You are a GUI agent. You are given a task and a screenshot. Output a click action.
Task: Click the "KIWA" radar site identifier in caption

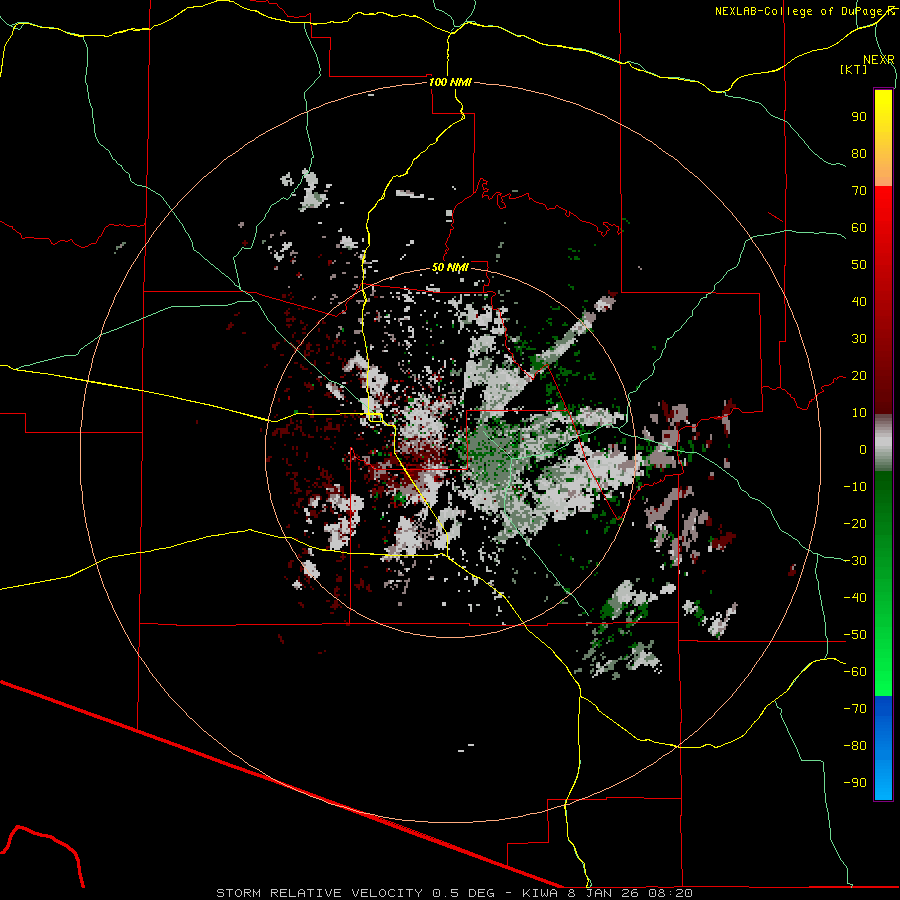[x=540, y=893]
